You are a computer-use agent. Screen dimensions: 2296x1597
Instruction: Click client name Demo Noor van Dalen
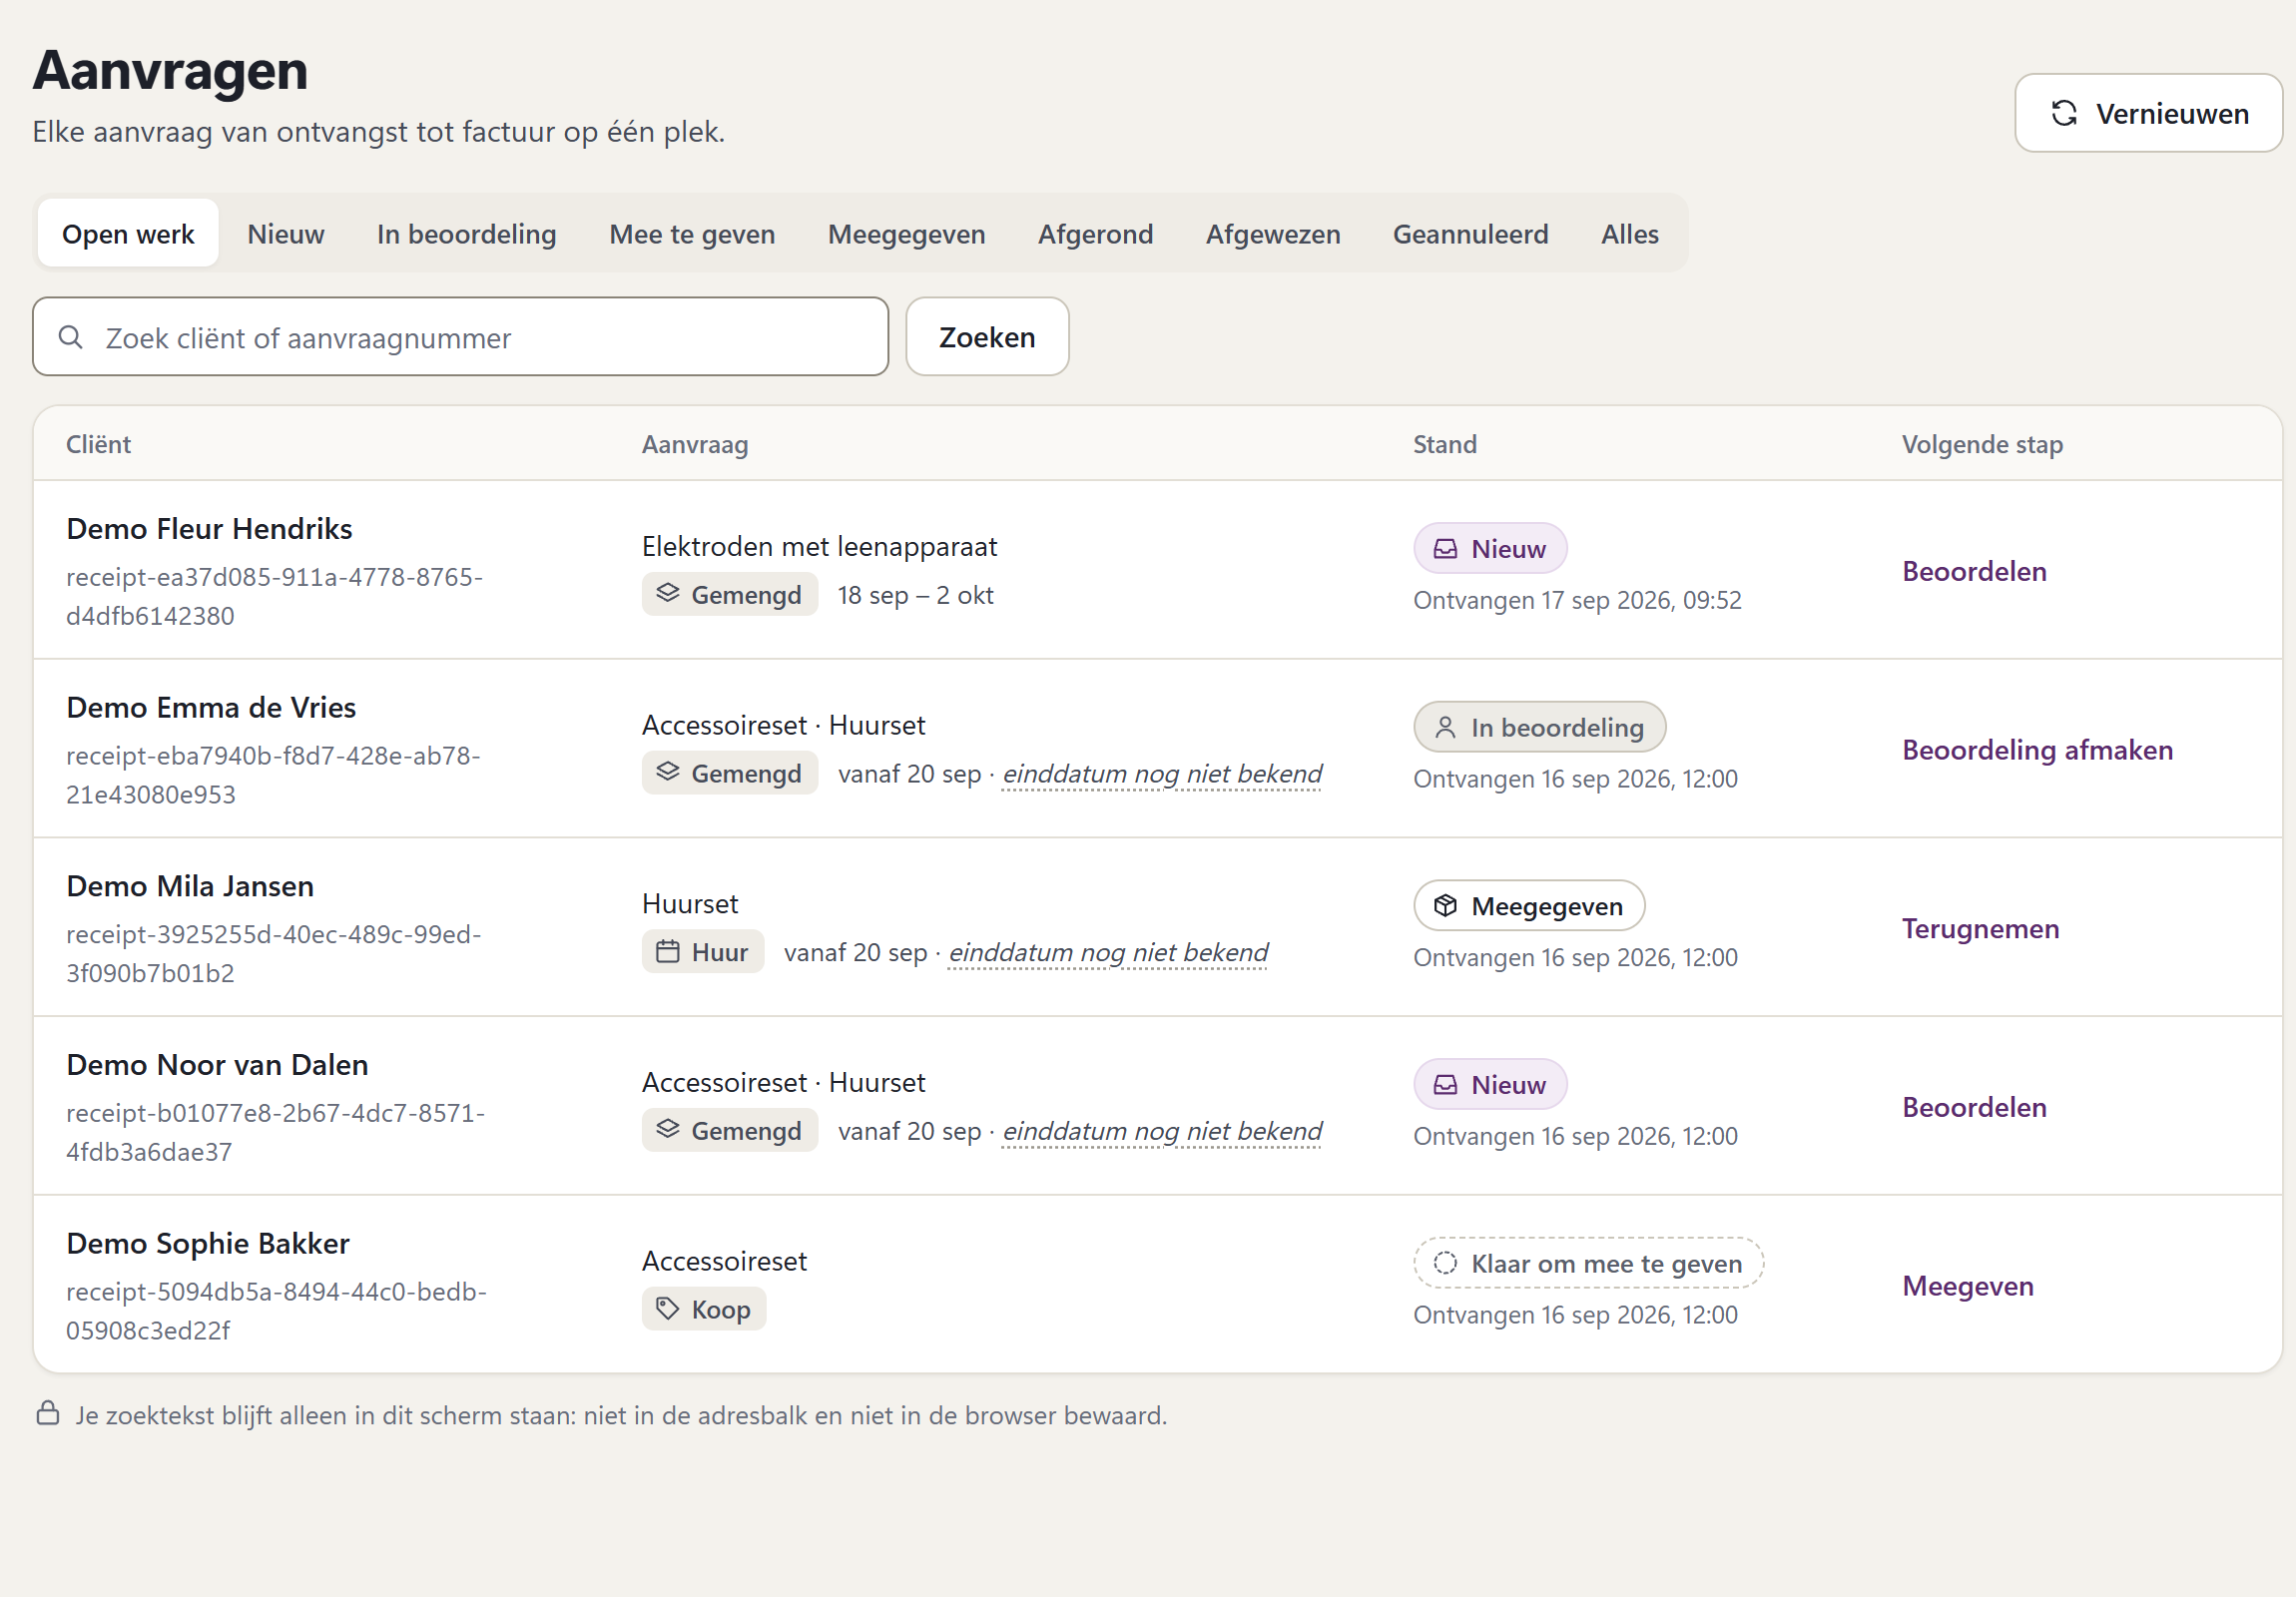click(217, 1065)
